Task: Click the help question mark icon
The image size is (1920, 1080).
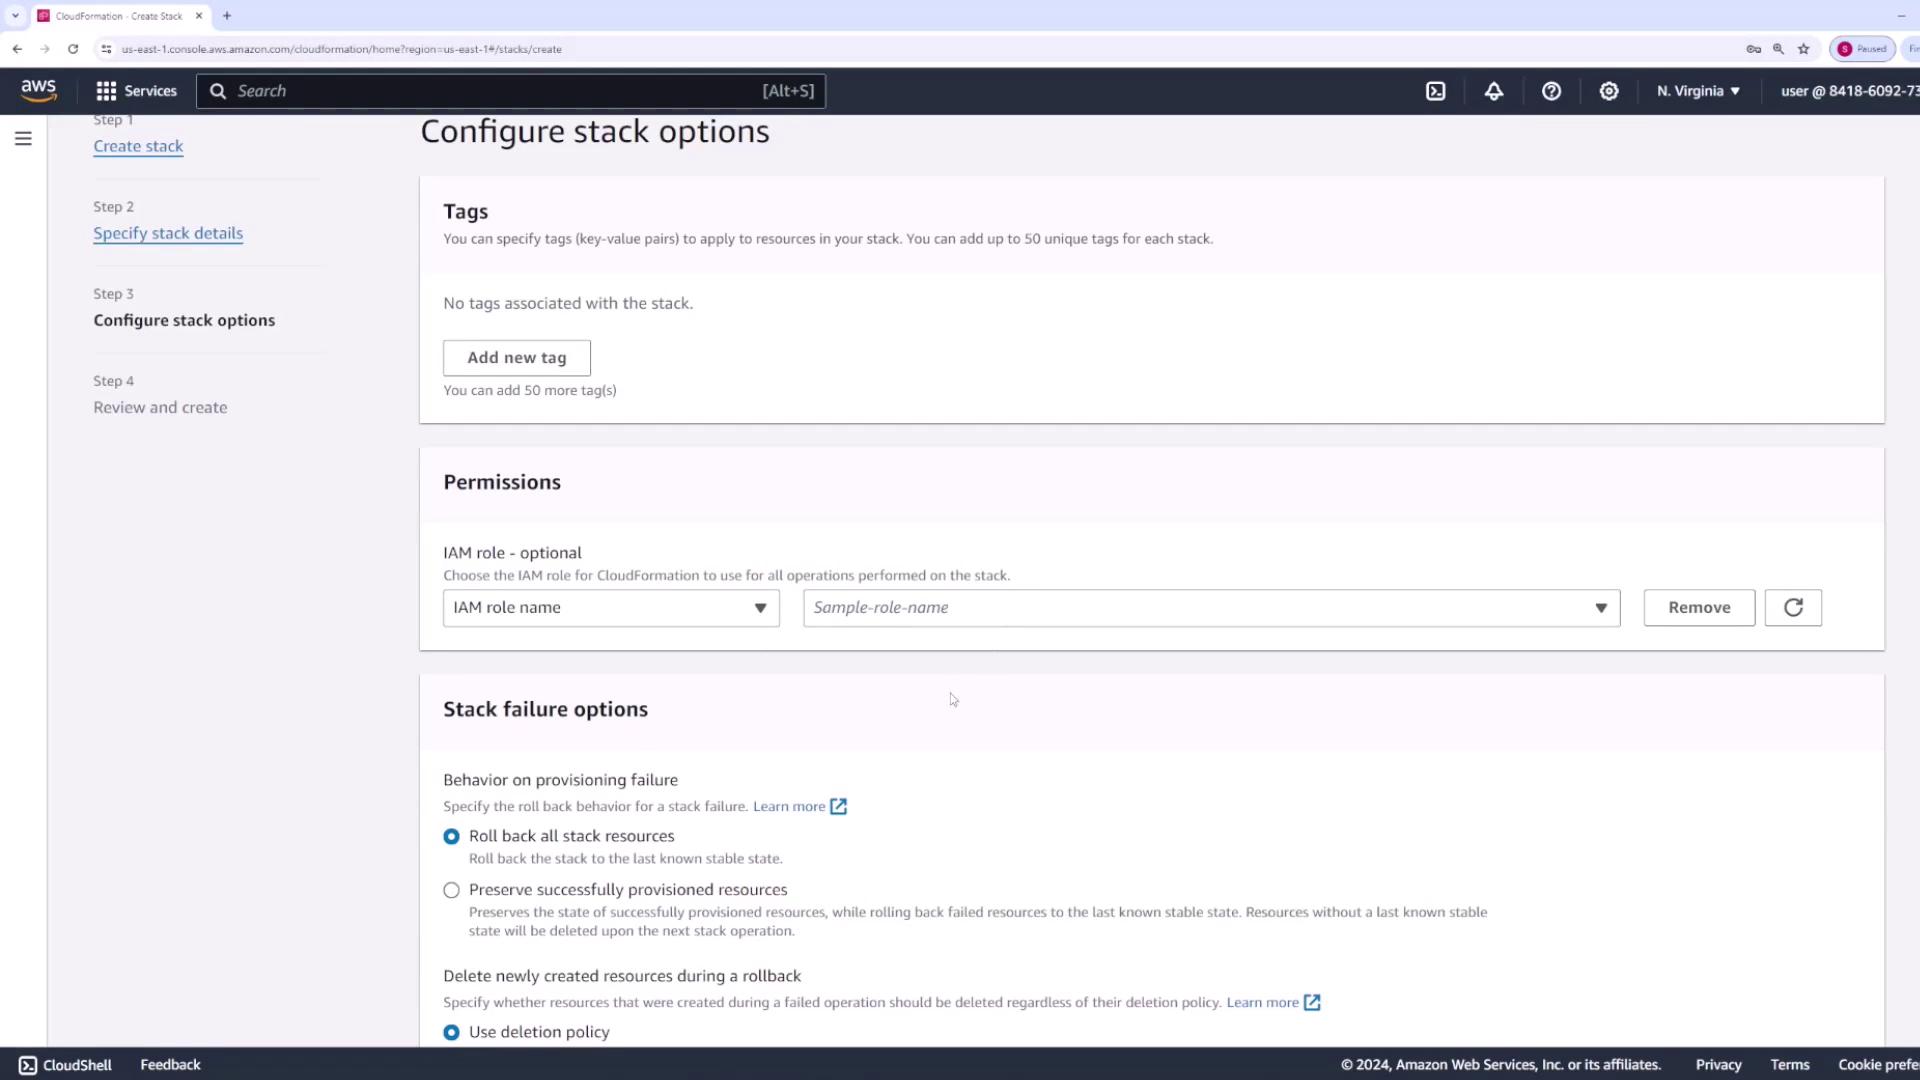Action: tap(1551, 91)
